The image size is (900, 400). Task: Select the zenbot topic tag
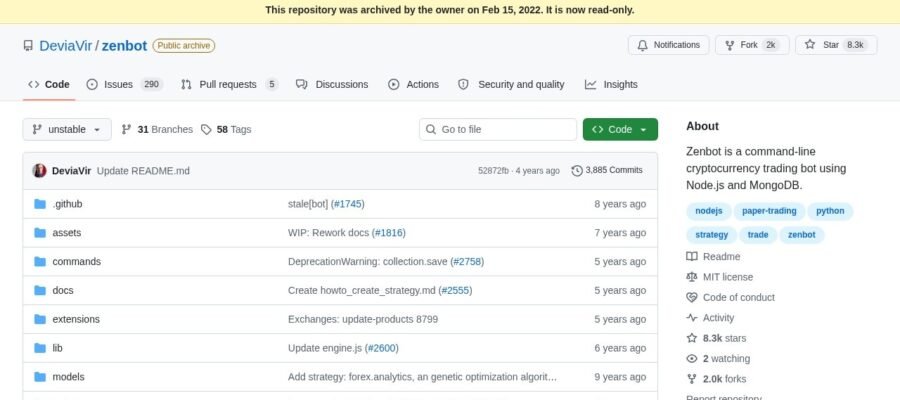[x=801, y=235]
